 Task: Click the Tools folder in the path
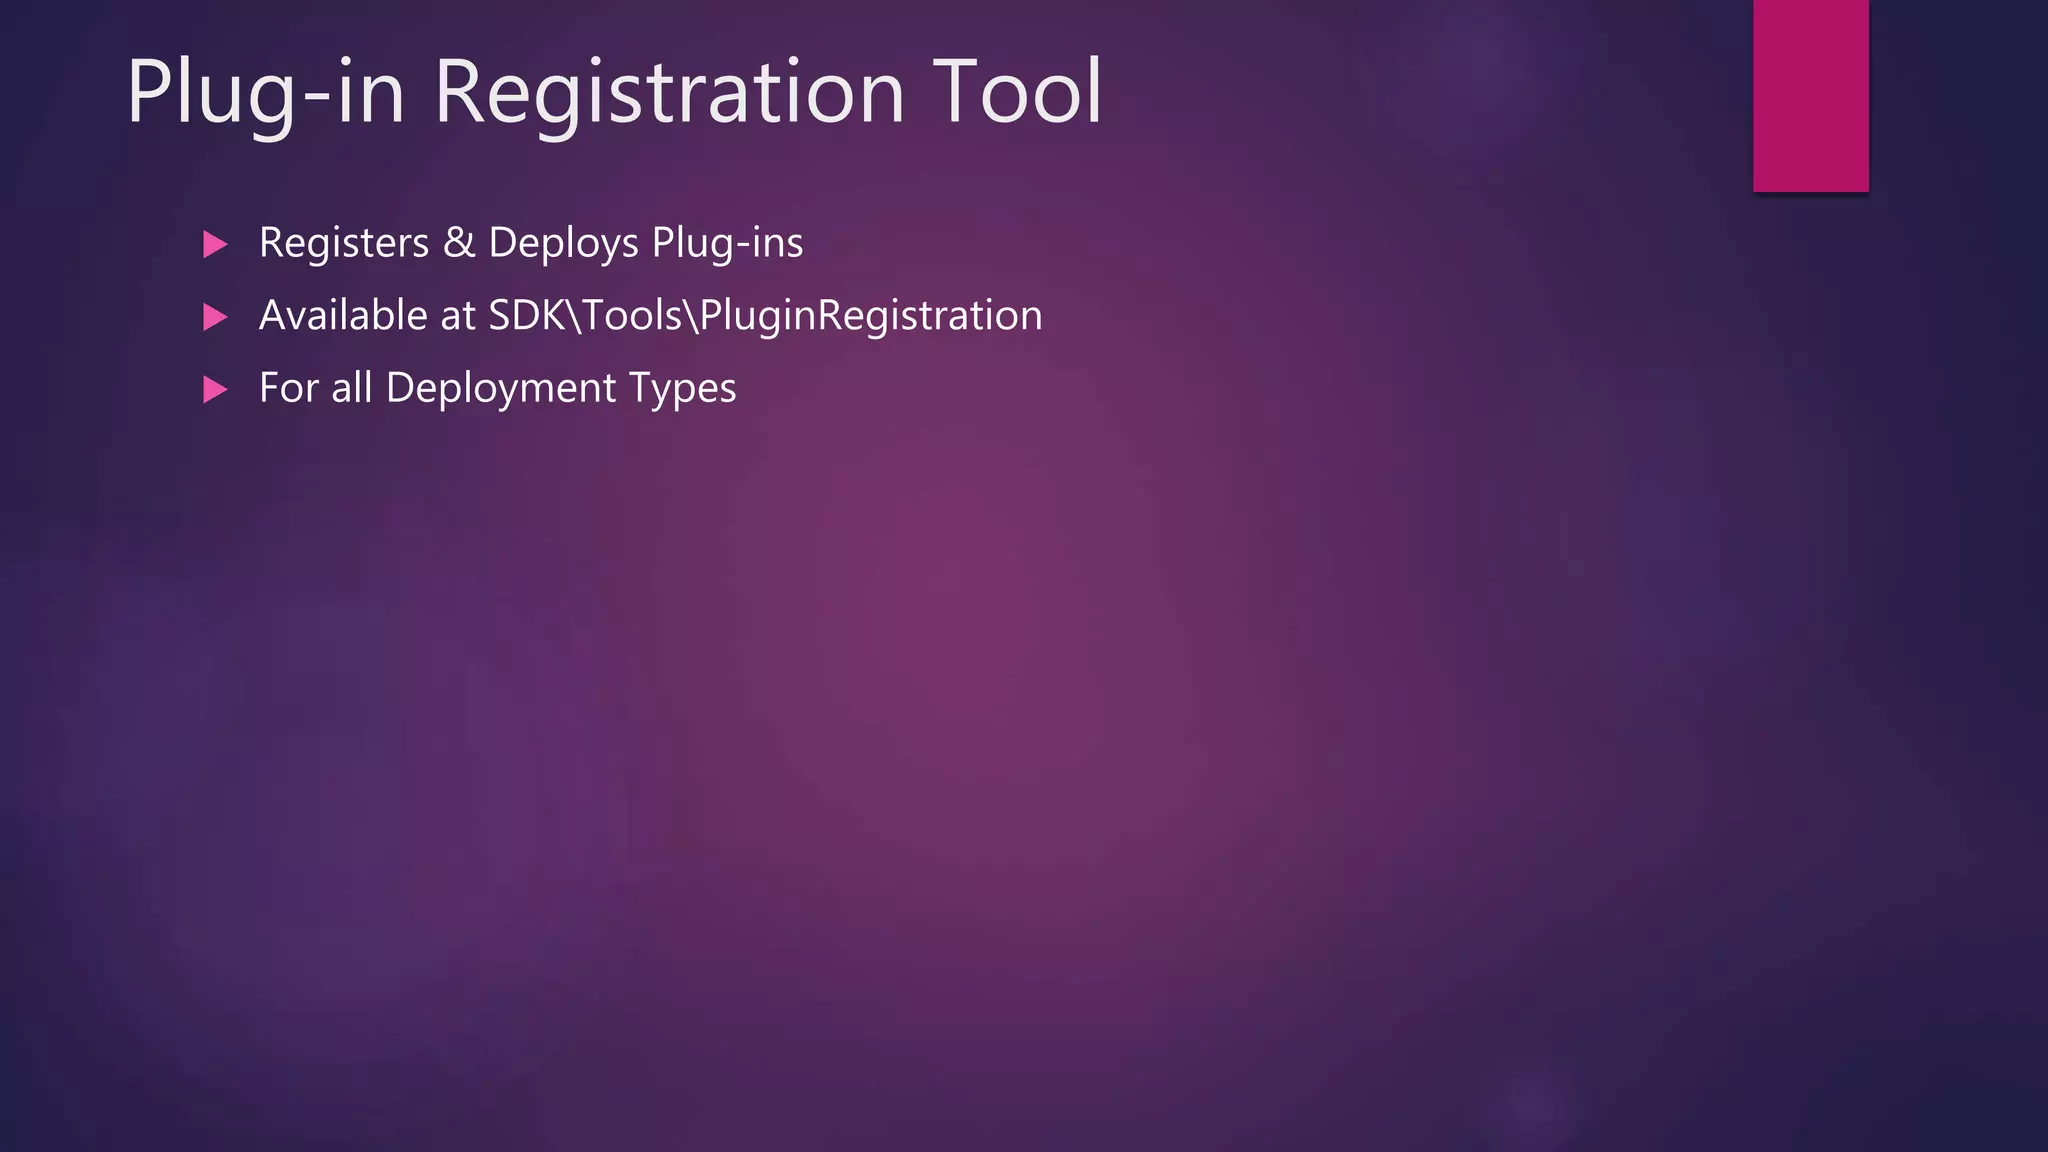[631, 316]
